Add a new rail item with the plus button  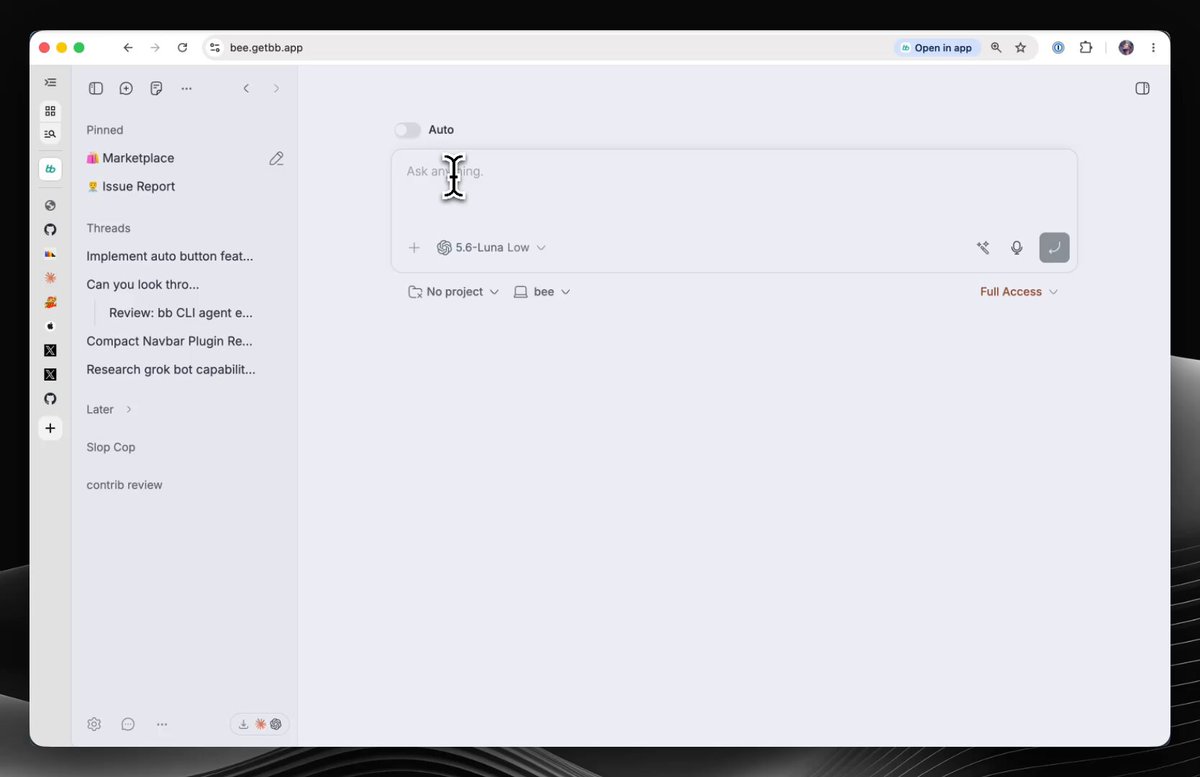point(50,428)
